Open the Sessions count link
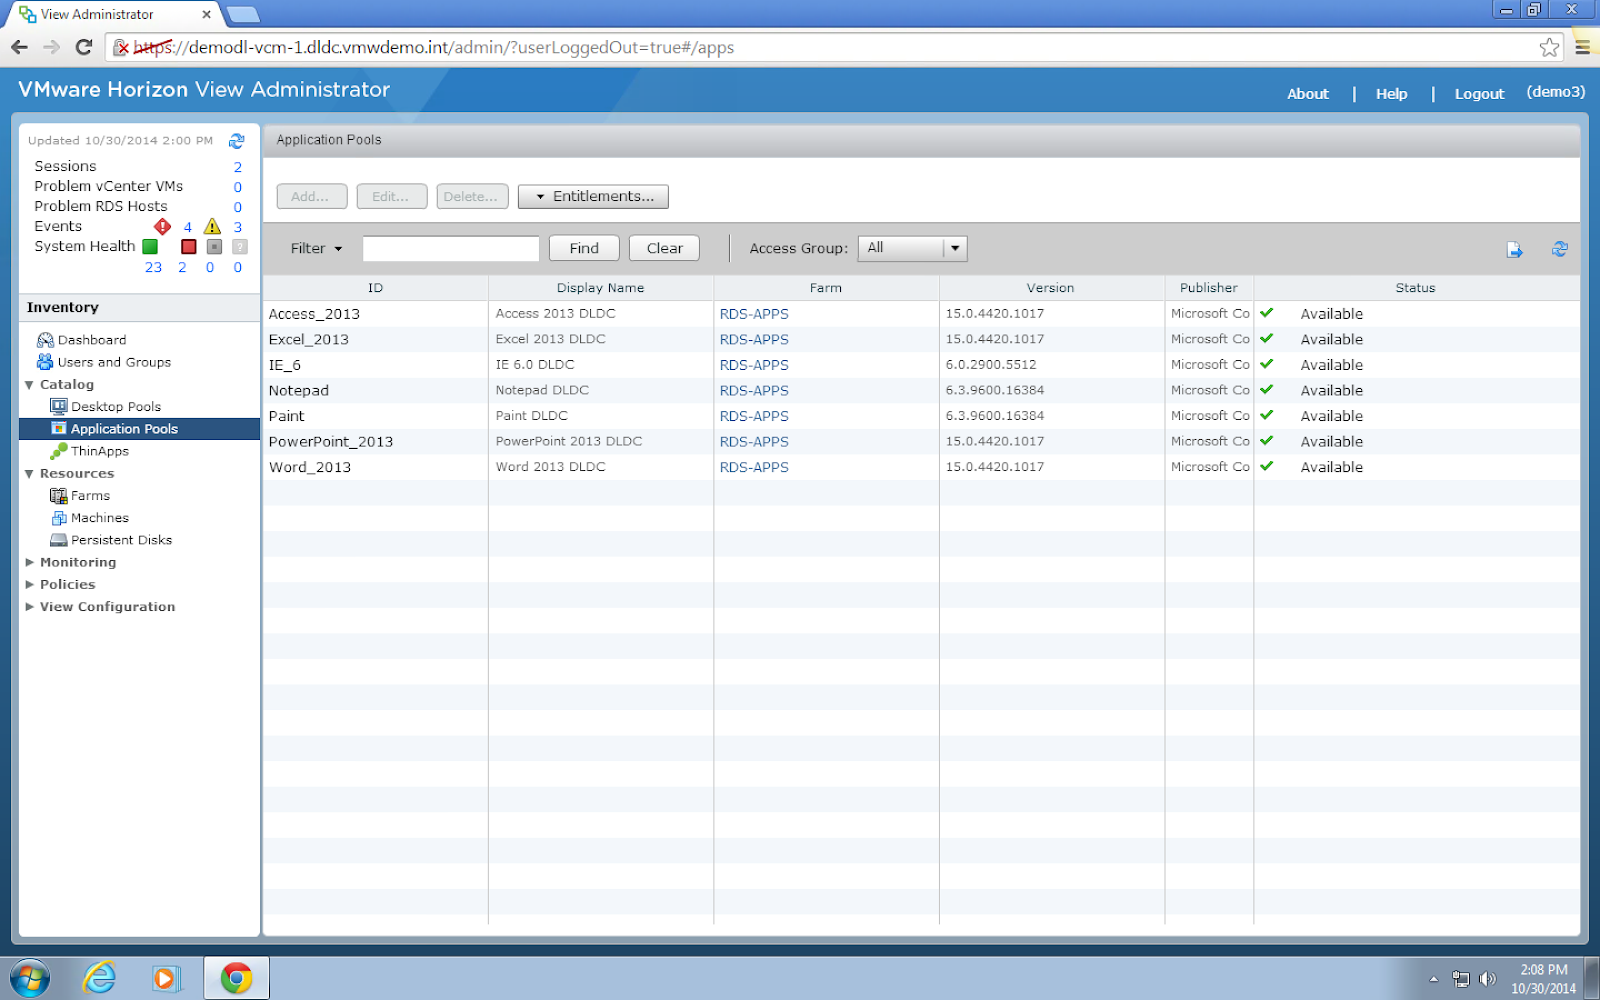Screen dimensions: 1600x1000 tap(238, 167)
